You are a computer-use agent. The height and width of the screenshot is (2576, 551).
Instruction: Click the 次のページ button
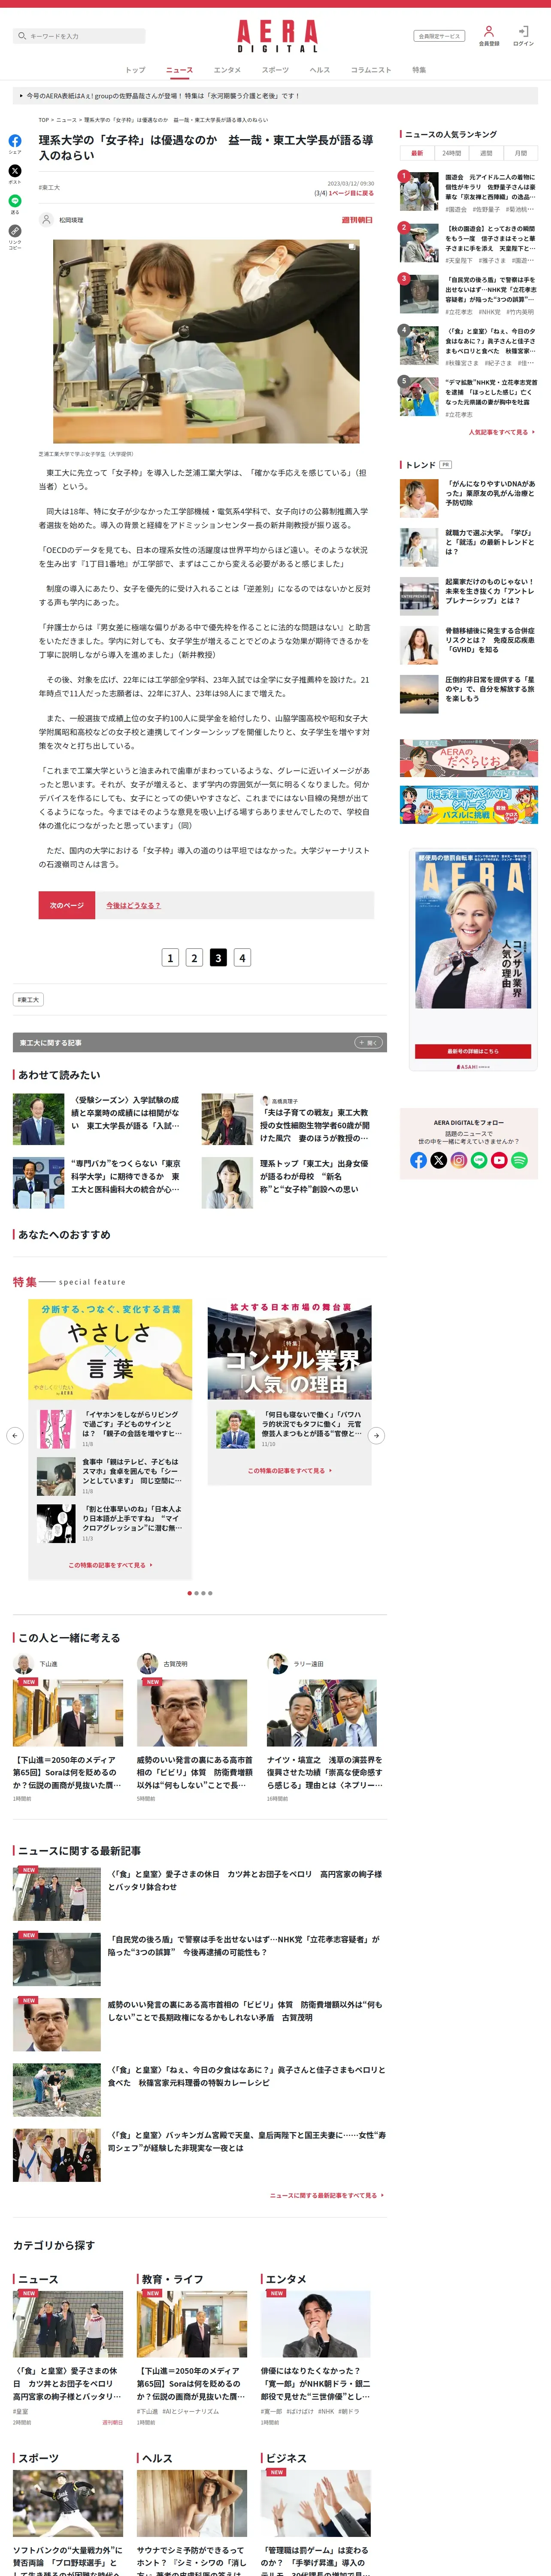[x=67, y=905]
